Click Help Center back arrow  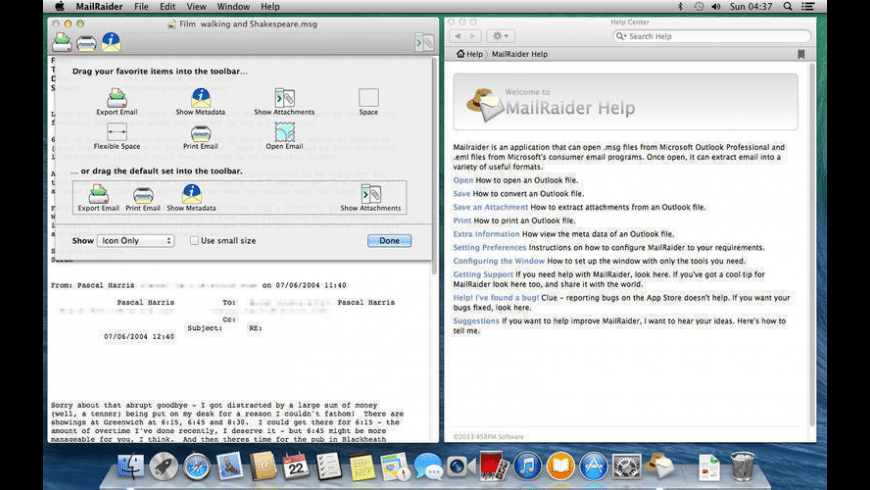click(458, 36)
